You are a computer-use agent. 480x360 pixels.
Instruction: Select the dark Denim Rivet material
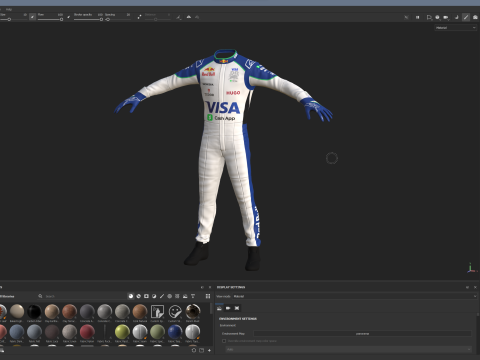pos(193,312)
